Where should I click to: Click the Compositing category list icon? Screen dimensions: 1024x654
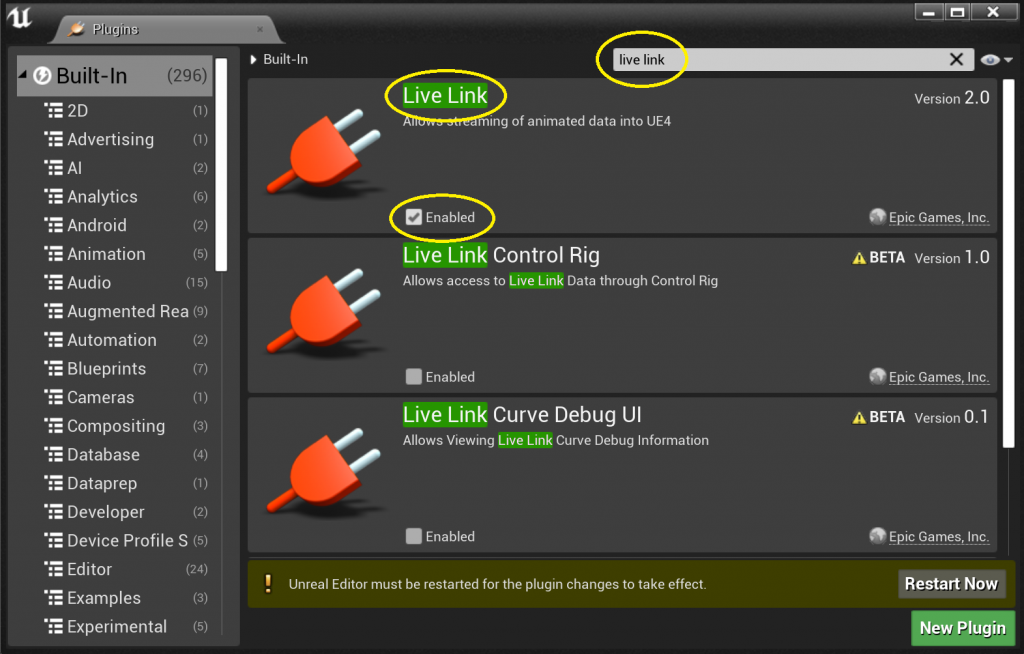point(54,427)
